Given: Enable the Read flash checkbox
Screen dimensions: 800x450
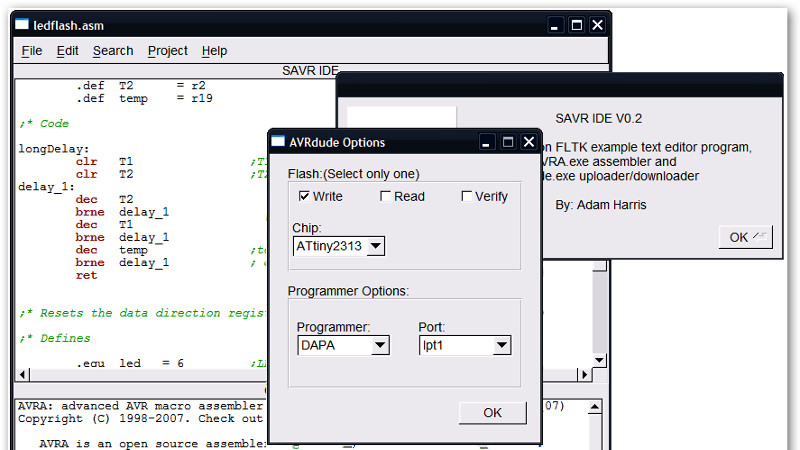Looking at the screenshot, I should tap(386, 196).
